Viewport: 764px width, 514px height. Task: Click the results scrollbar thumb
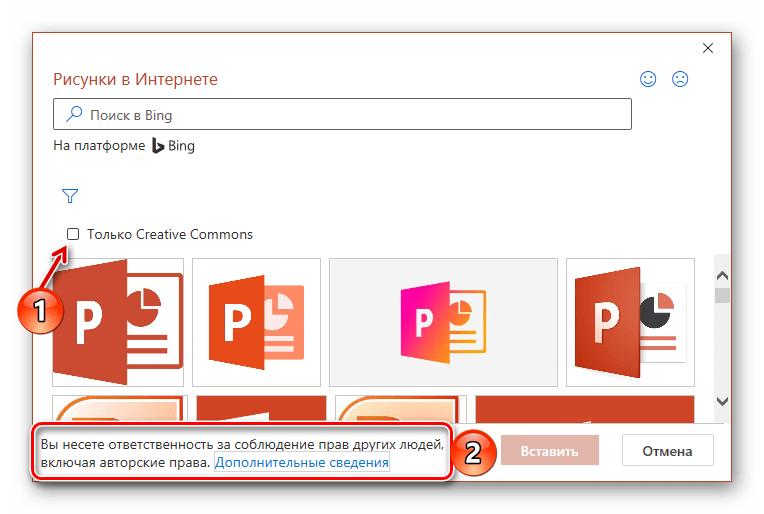coord(722,295)
